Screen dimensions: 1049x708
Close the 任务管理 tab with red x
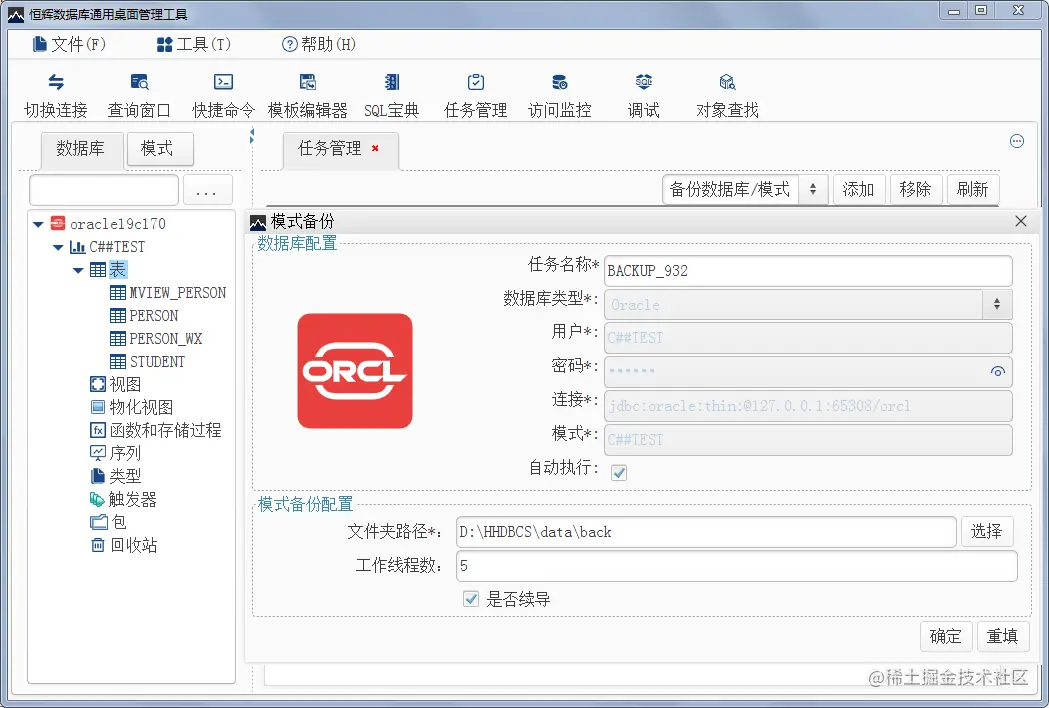coord(375,148)
